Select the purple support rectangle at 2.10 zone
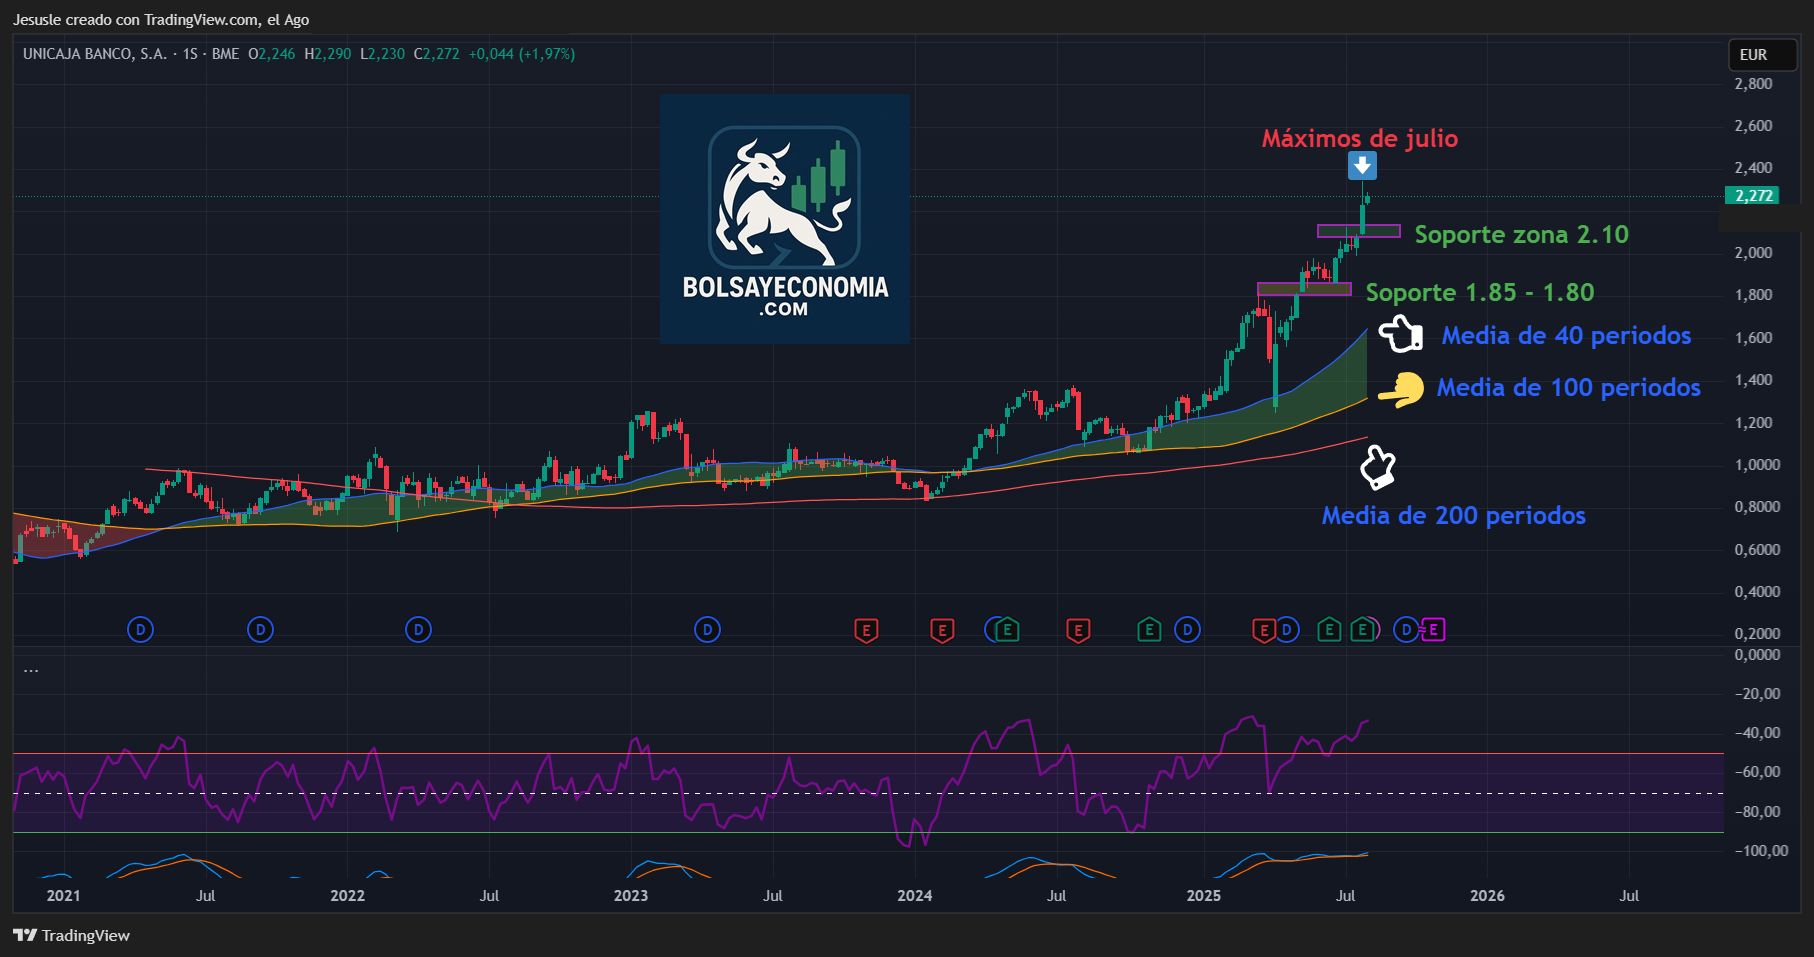 1359,231
